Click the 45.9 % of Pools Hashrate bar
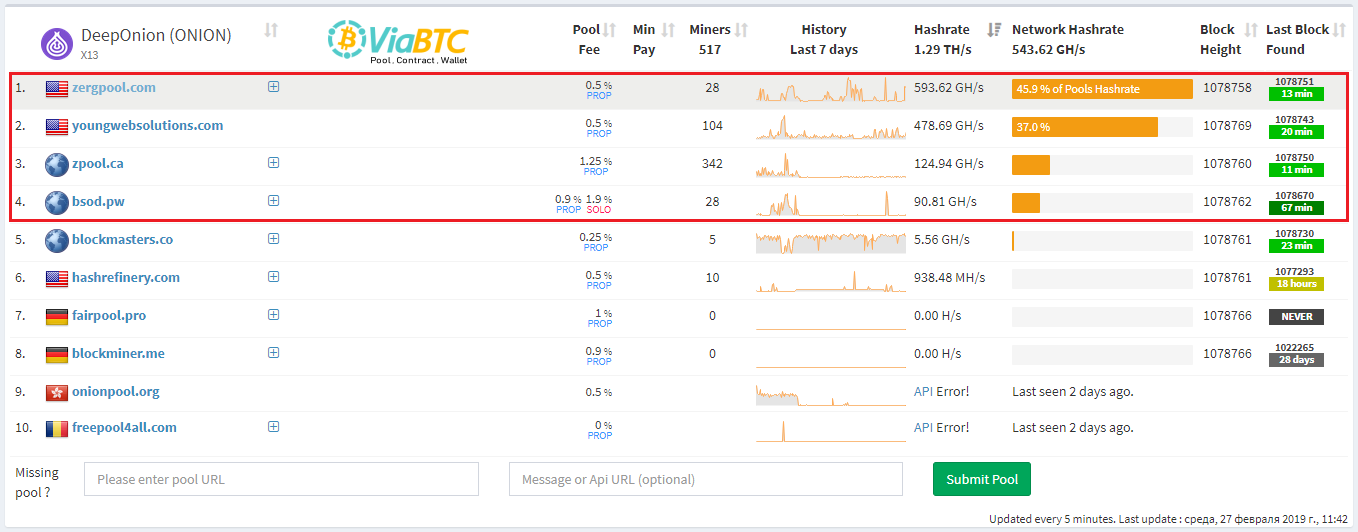 coord(1102,89)
